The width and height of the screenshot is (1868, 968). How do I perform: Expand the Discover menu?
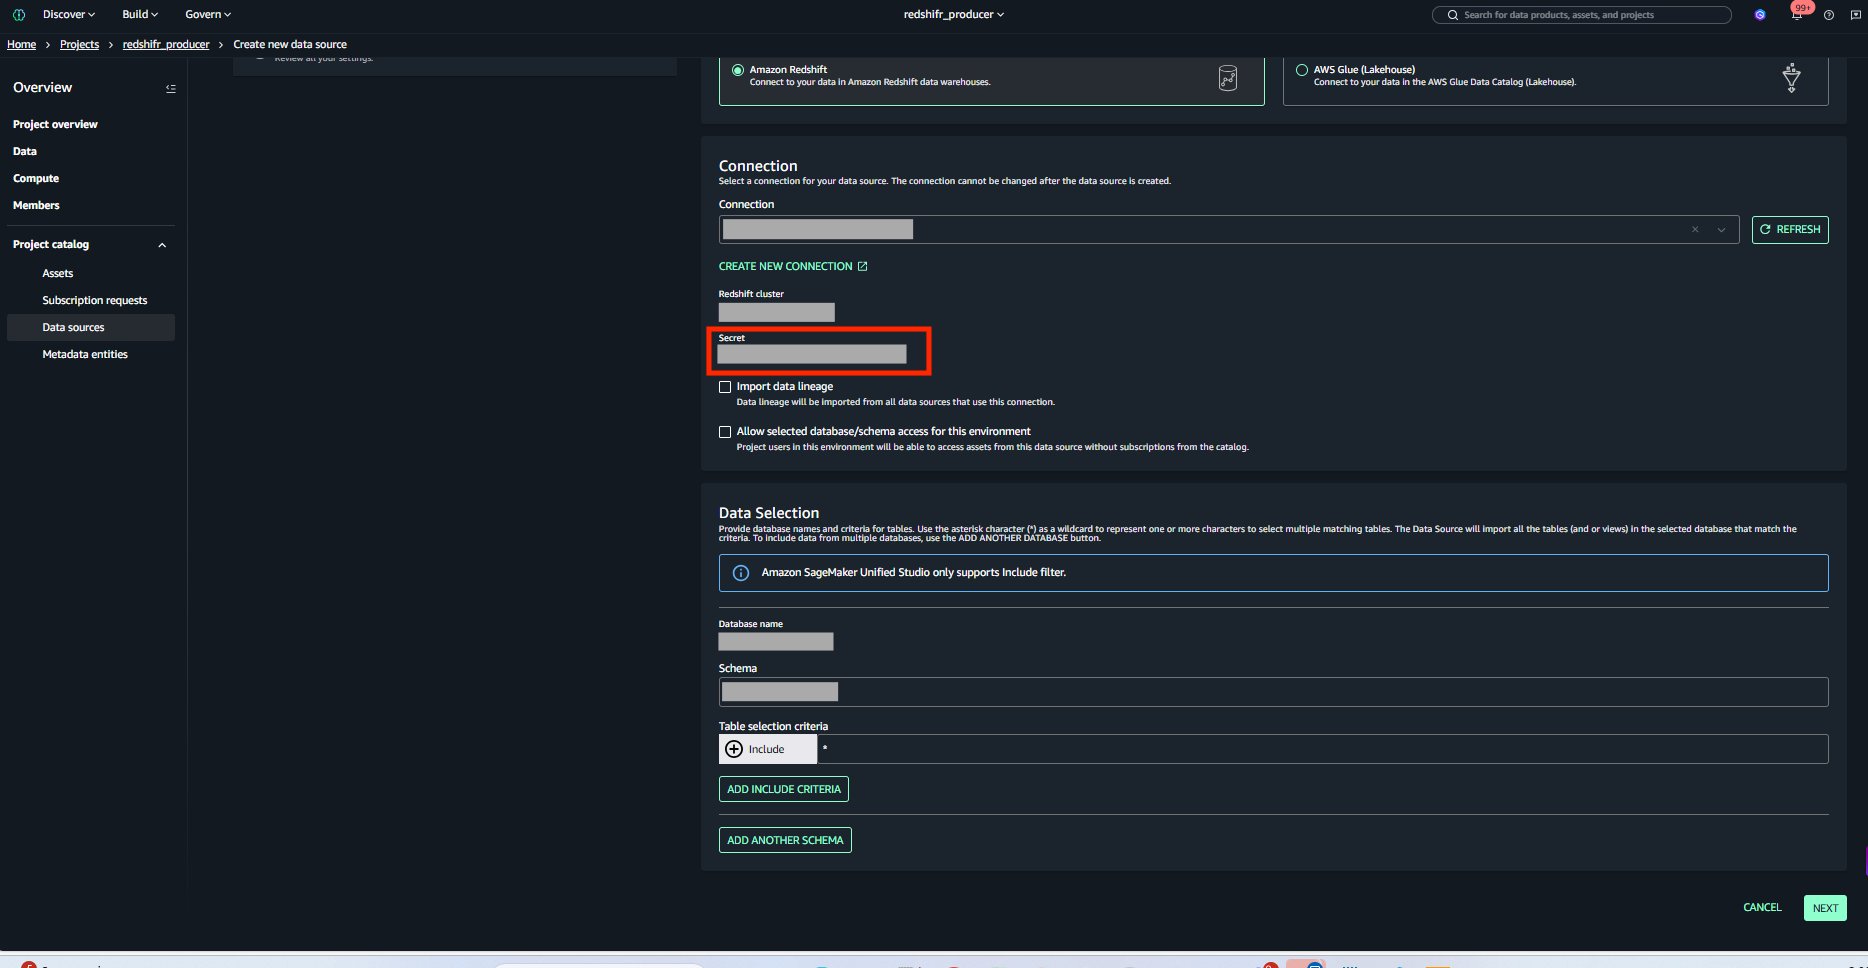pyautogui.click(x=69, y=15)
